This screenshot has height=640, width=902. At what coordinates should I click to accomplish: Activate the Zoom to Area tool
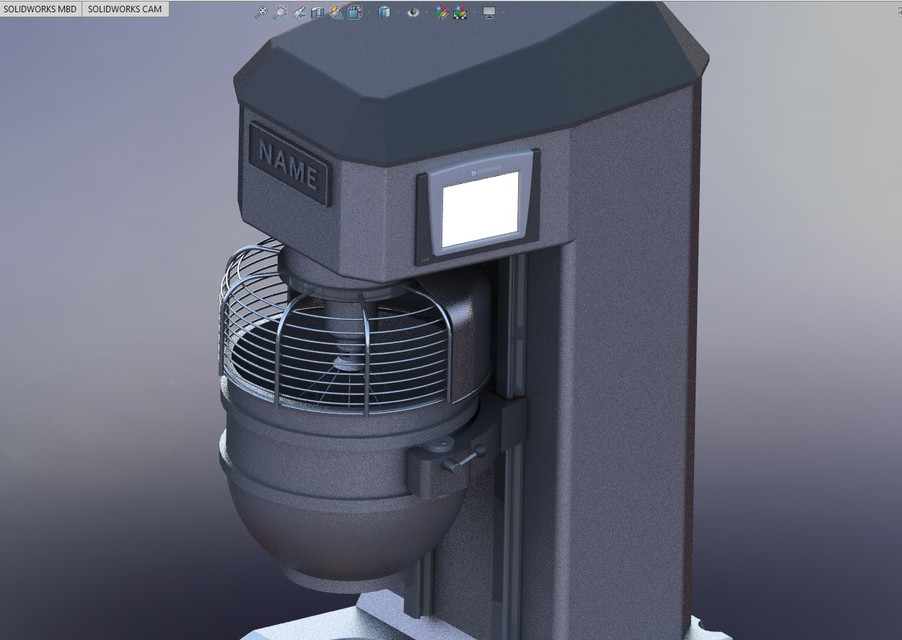tap(280, 12)
